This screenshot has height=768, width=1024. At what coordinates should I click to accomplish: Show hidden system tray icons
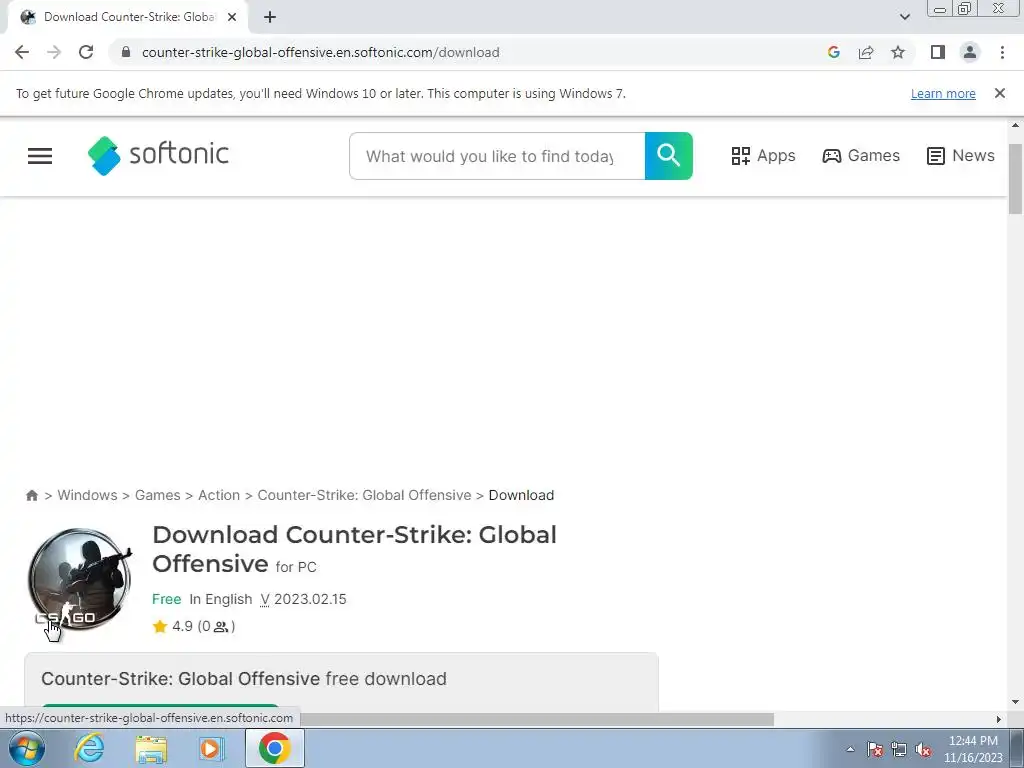(x=850, y=749)
